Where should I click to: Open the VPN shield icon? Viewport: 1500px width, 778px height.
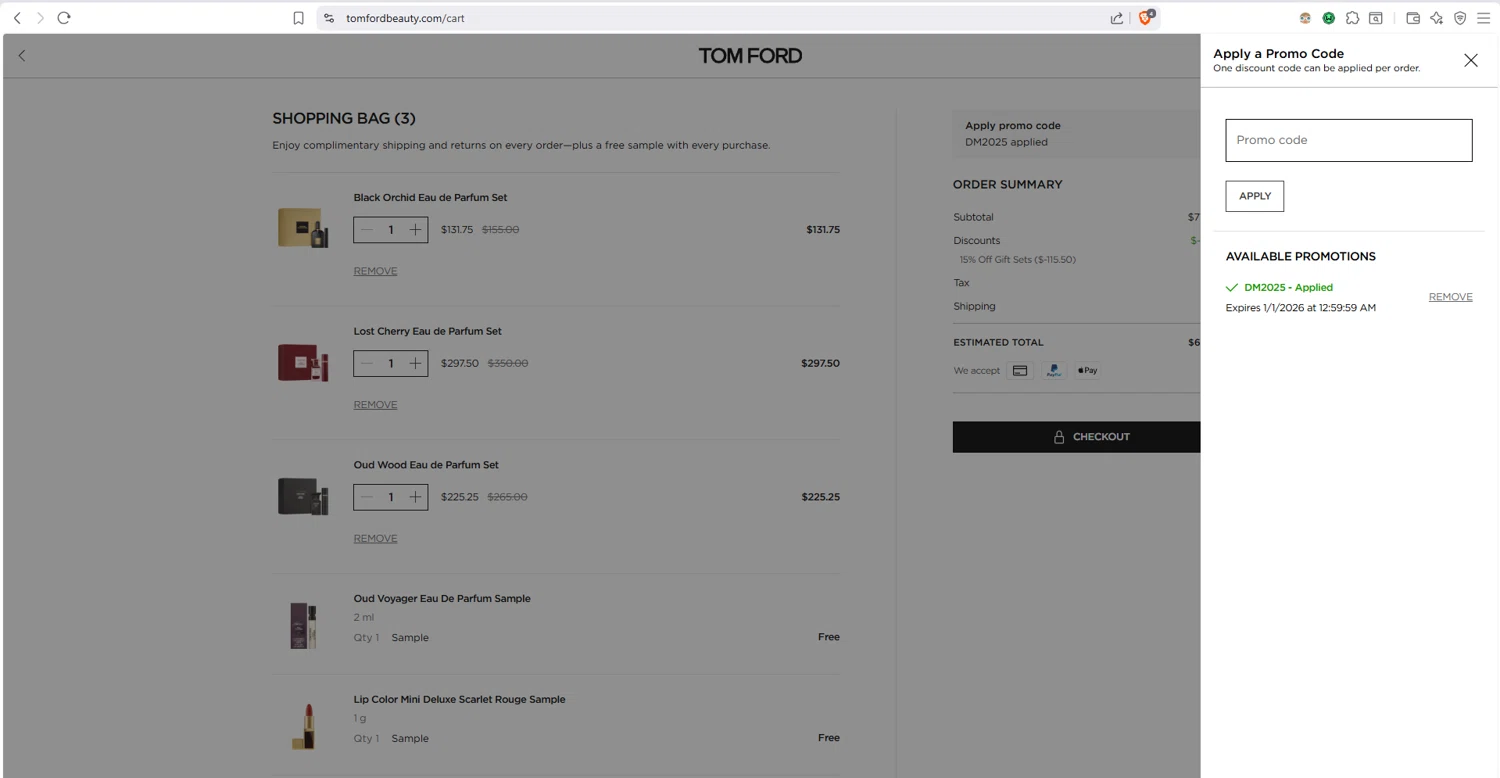1460,18
